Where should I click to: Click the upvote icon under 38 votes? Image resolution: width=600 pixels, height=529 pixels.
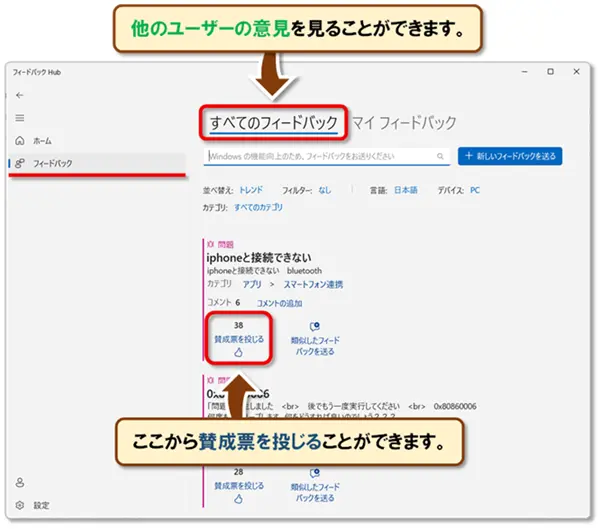tap(238, 352)
